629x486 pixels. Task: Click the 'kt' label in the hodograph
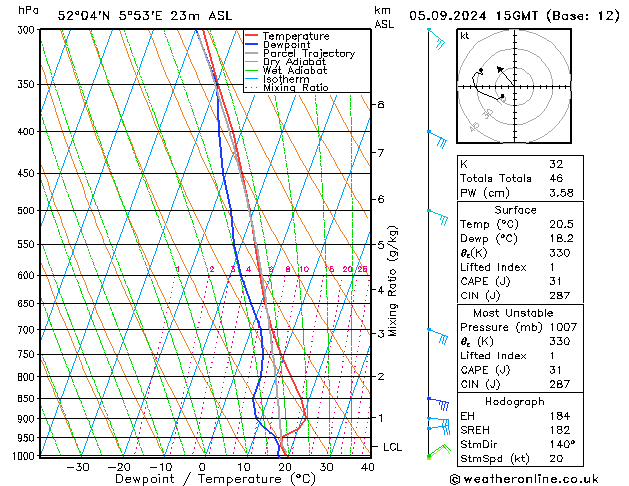pos(465,36)
